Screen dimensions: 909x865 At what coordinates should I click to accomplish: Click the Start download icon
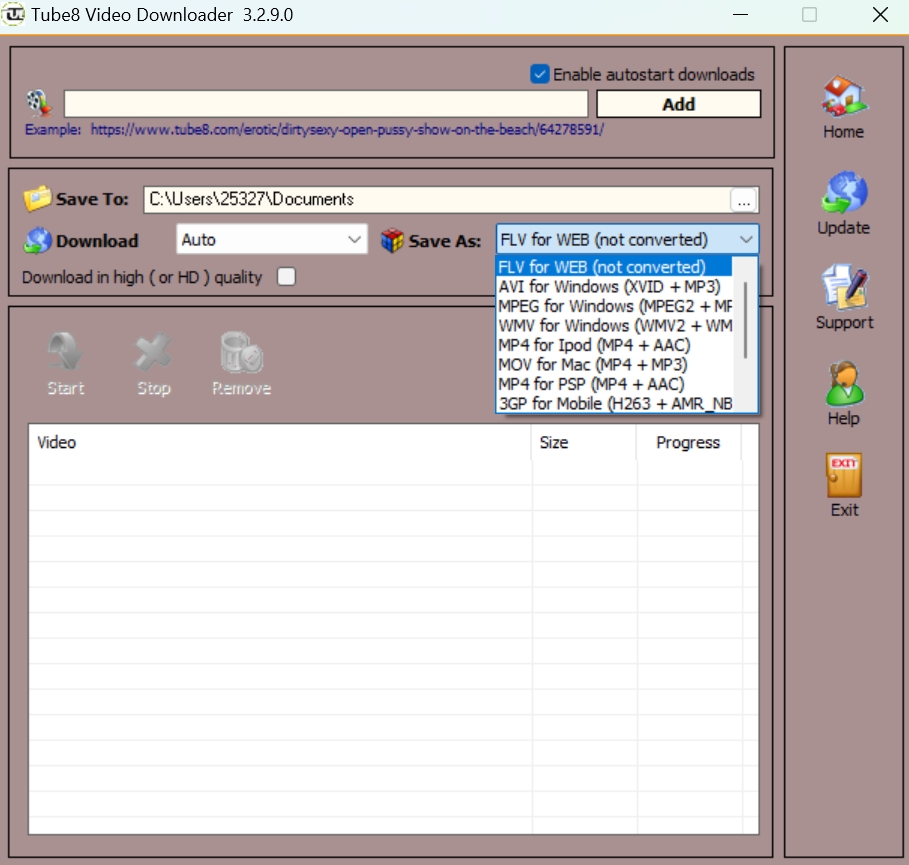[65, 351]
